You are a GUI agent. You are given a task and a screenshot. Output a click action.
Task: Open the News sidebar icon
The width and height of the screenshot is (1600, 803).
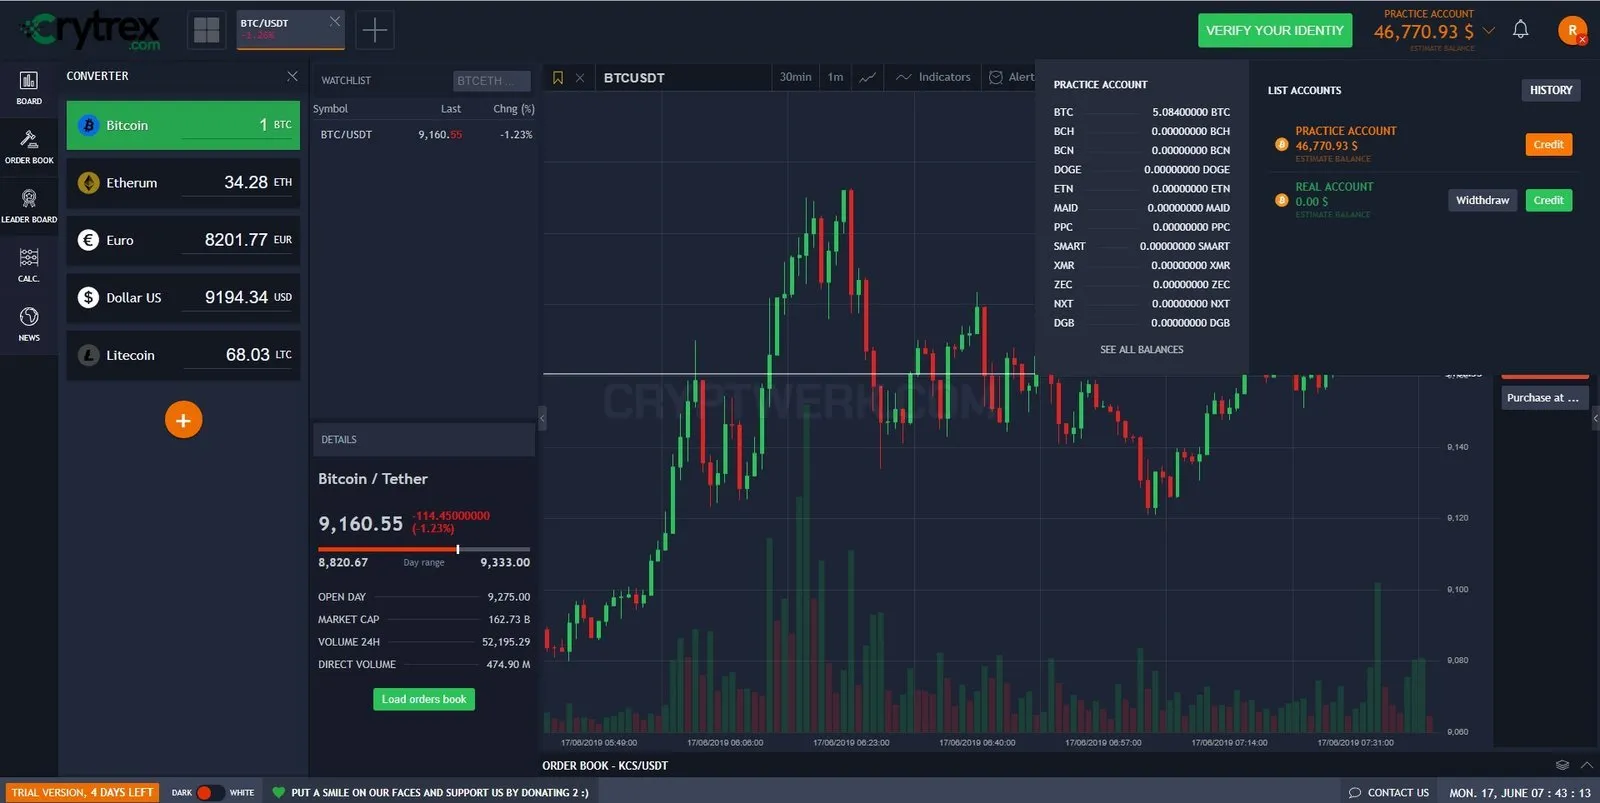(29, 324)
